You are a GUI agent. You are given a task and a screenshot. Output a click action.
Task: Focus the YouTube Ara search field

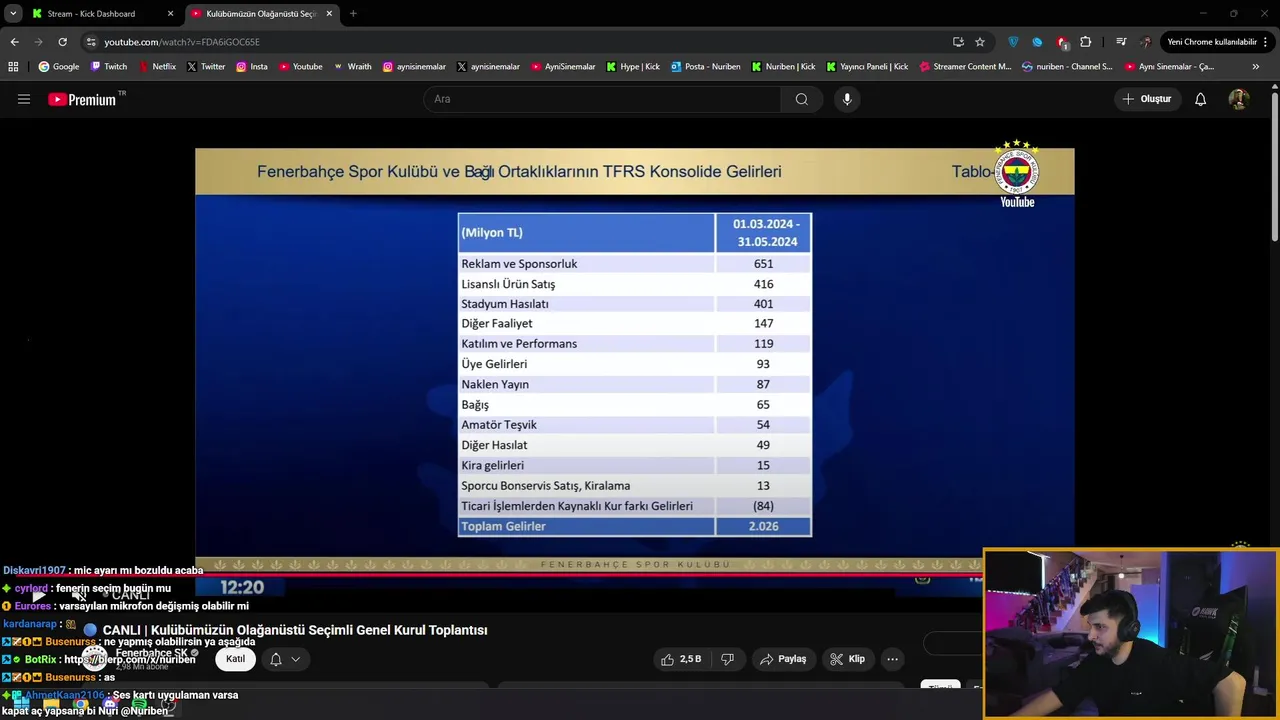(602, 99)
